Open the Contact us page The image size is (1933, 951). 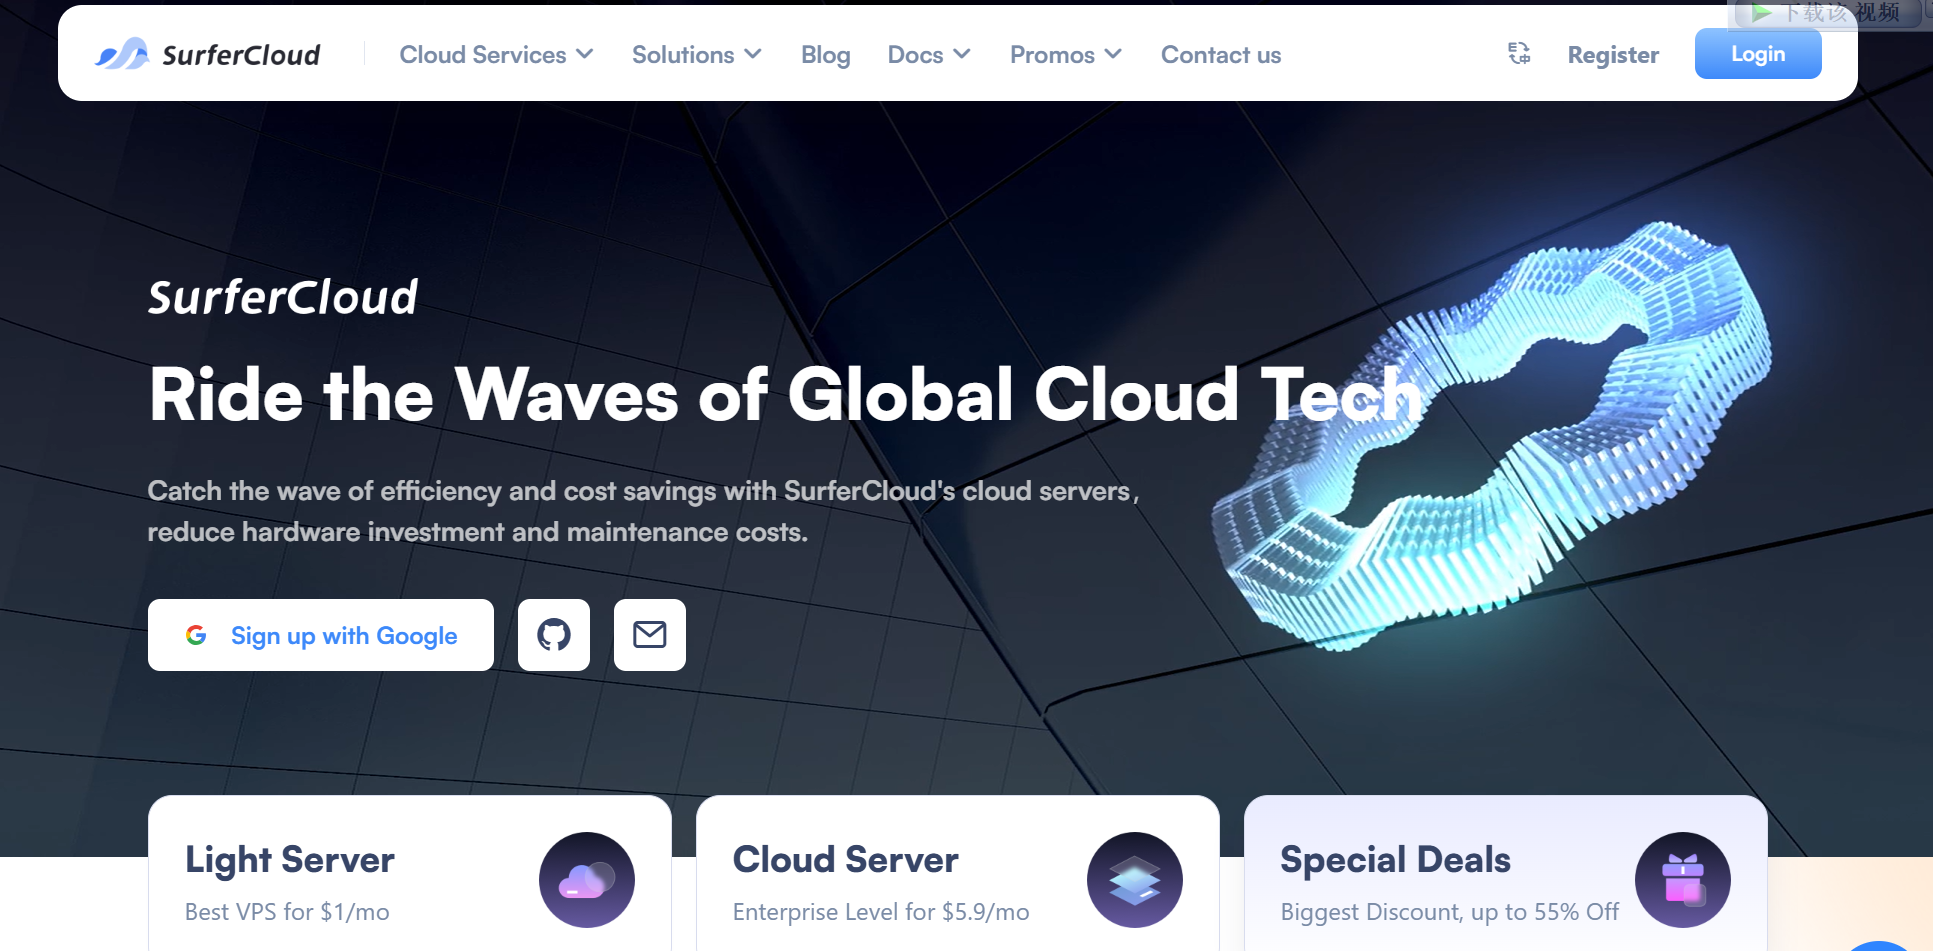1220,55
